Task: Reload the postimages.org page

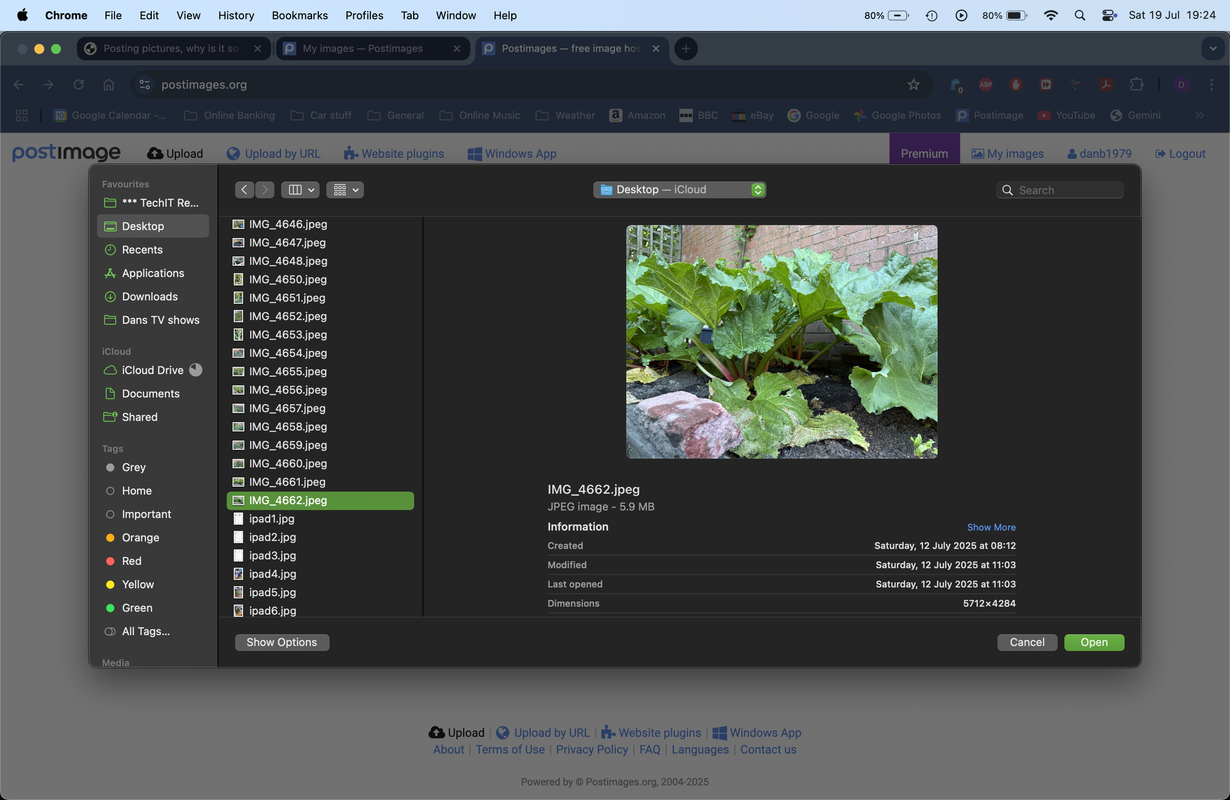Action: tap(78, 85)
